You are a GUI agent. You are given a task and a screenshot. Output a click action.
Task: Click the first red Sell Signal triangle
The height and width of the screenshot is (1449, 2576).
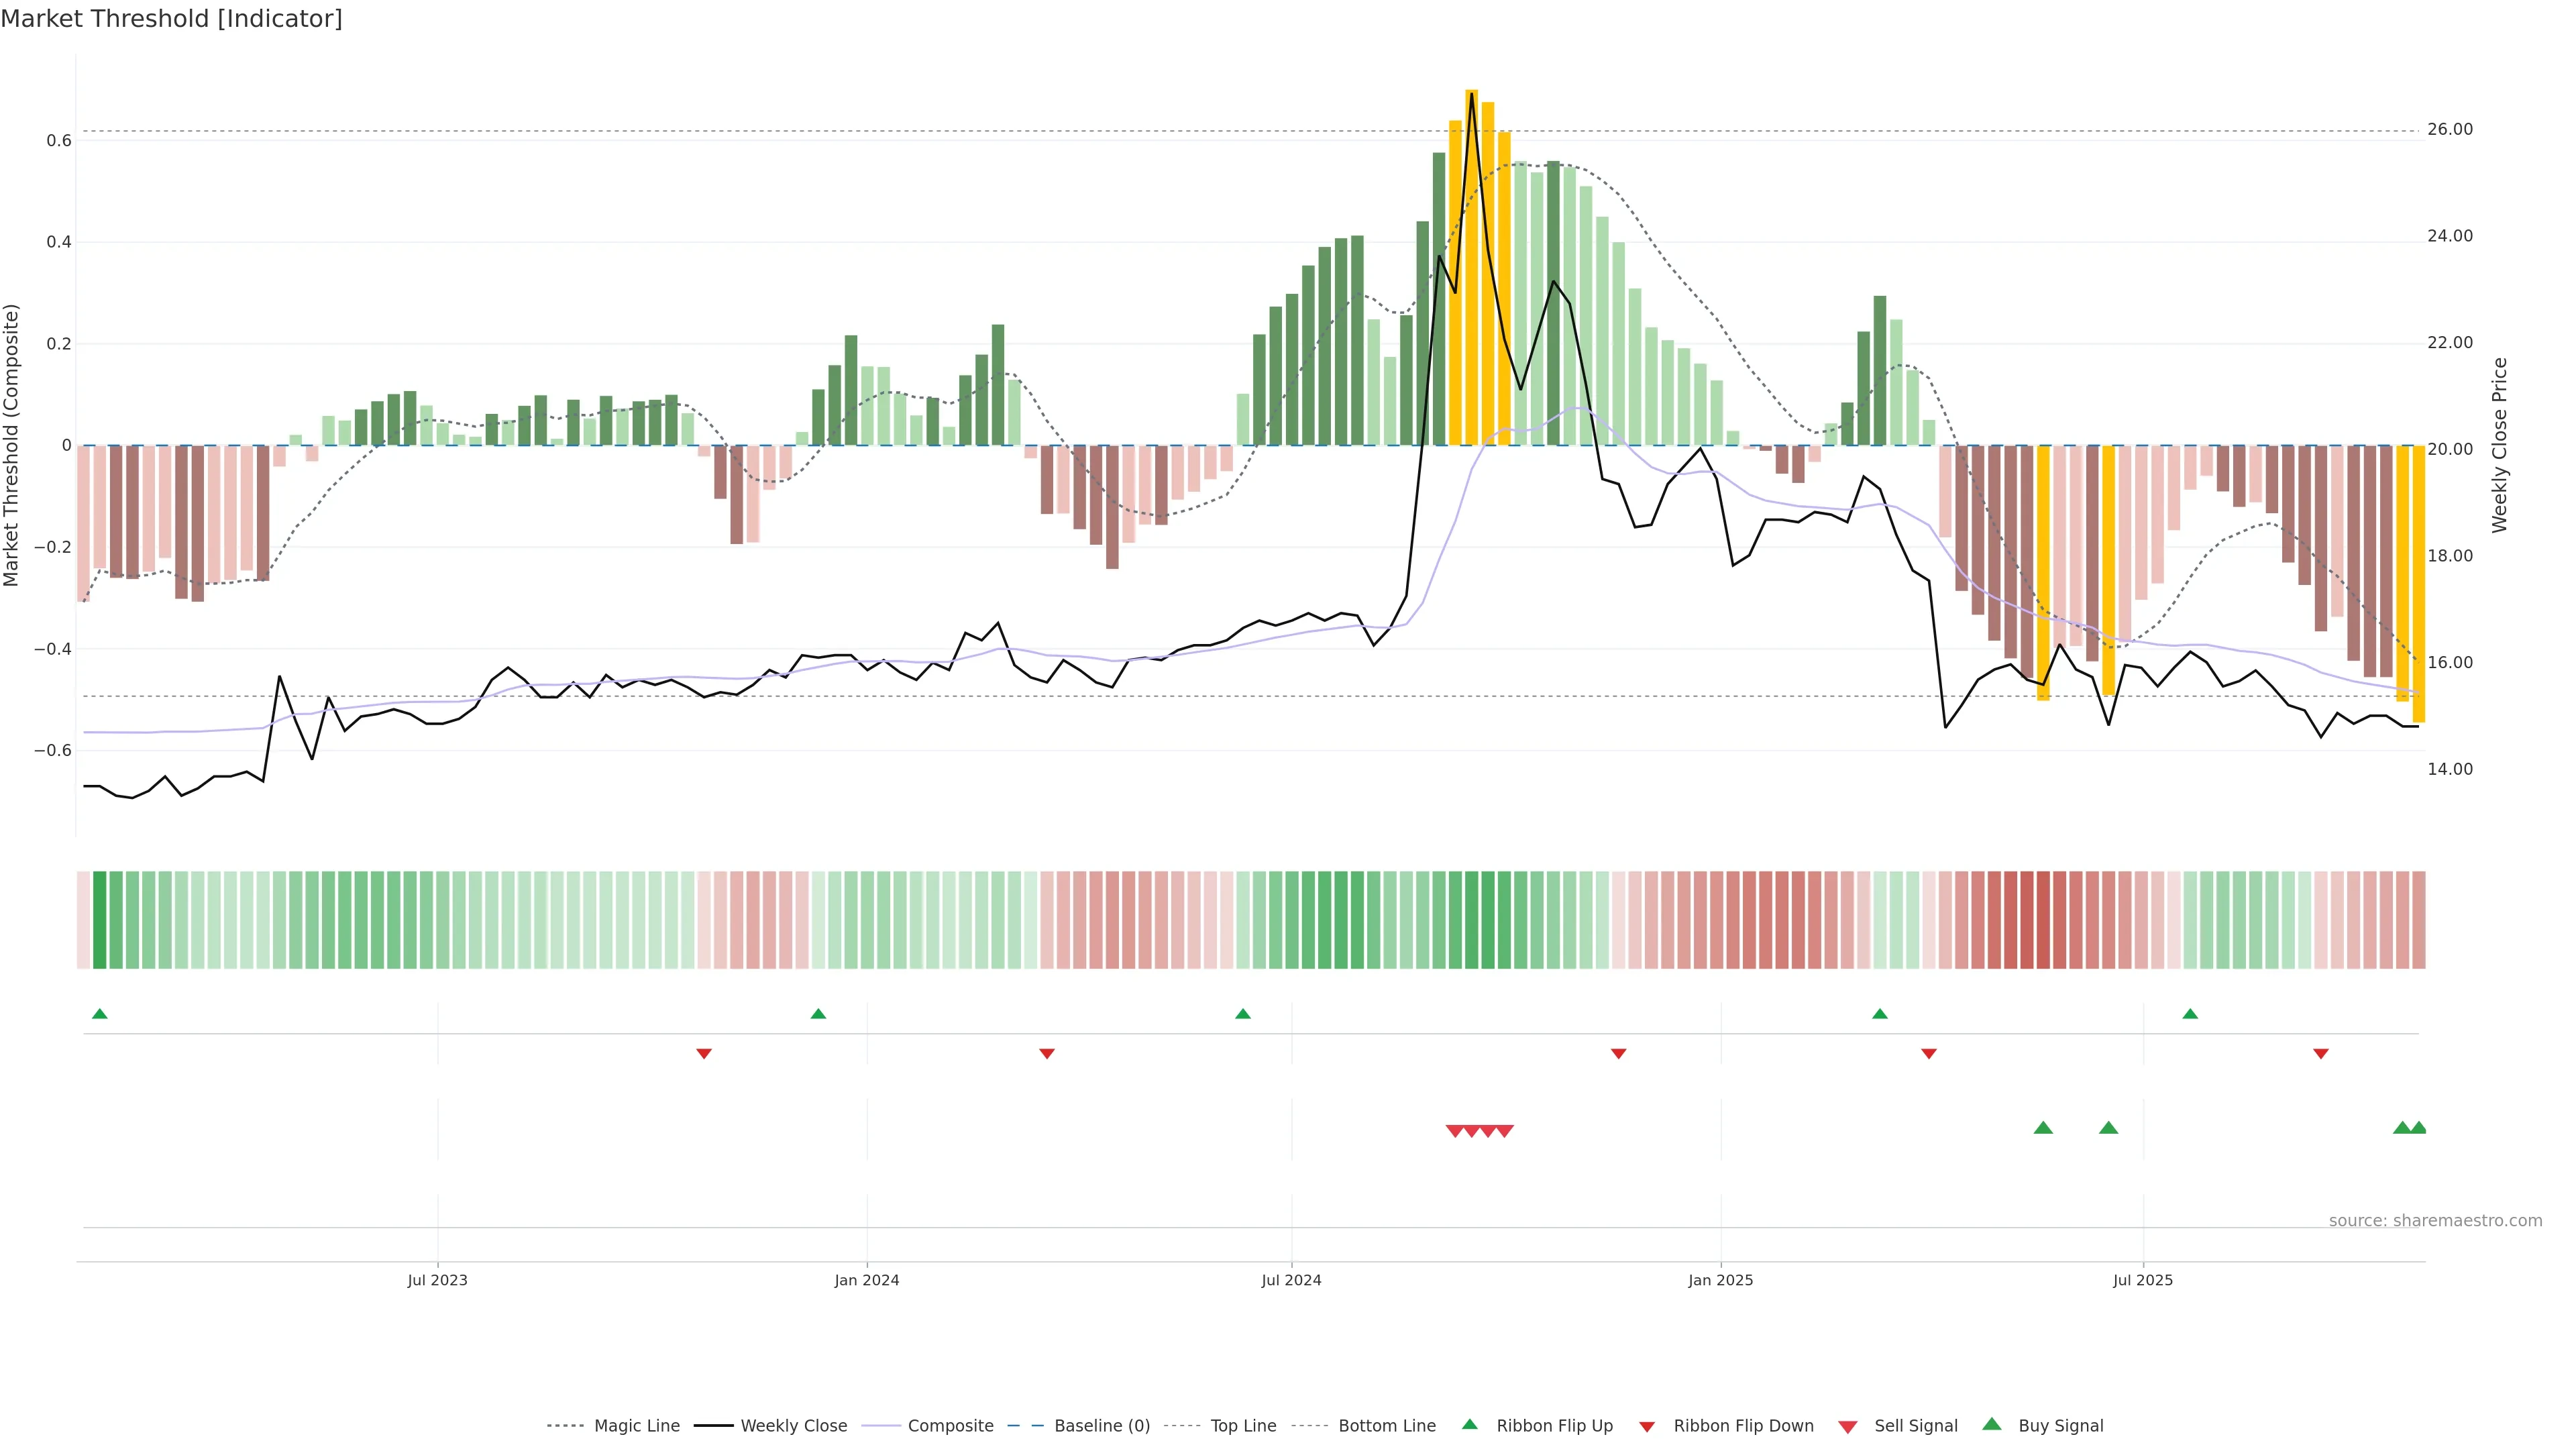pyautogui.click(x=1454, y=1131)
